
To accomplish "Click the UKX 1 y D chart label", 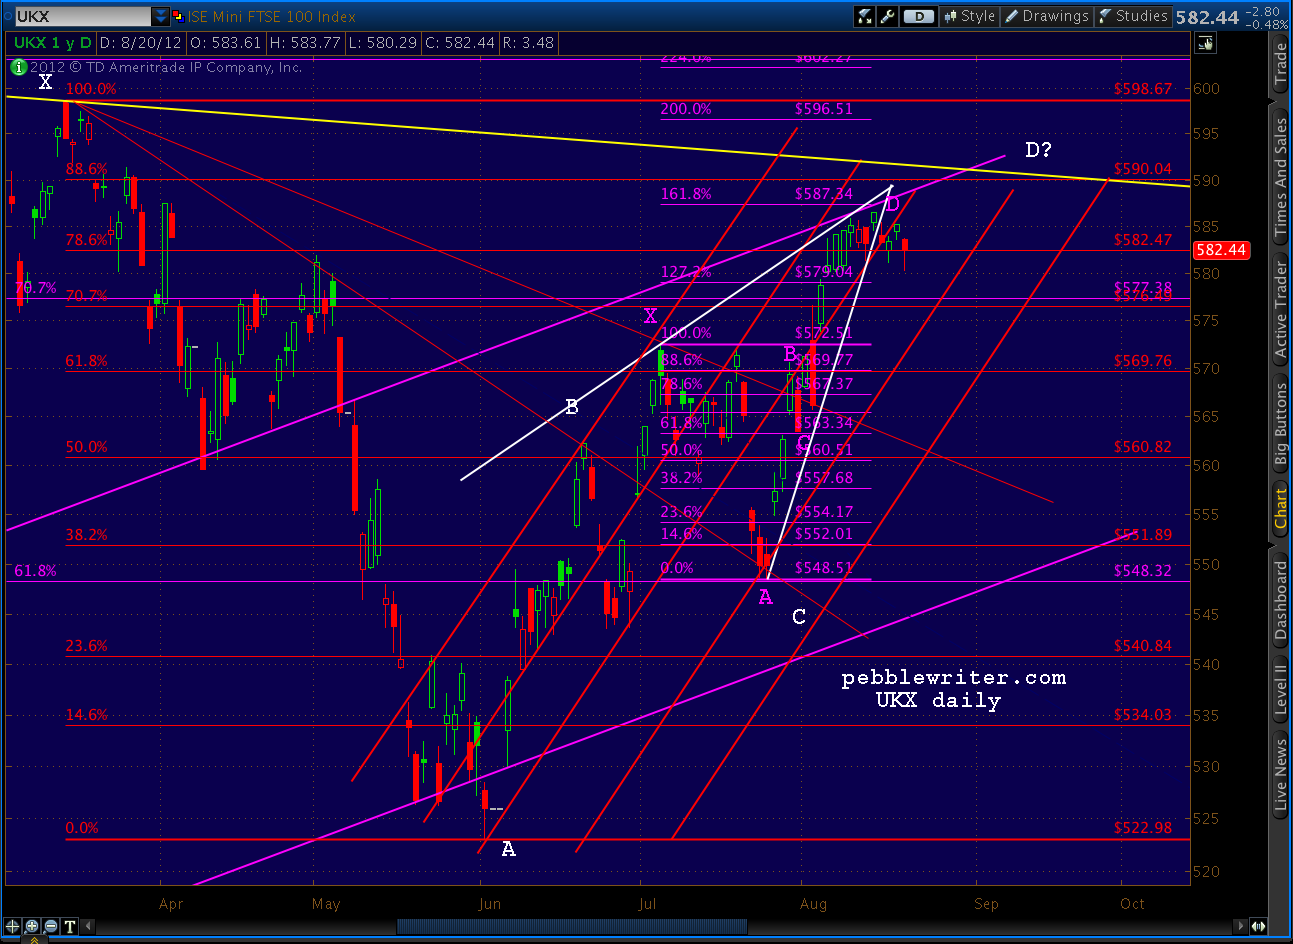I will pyautogui.click(x=52, y=43).
